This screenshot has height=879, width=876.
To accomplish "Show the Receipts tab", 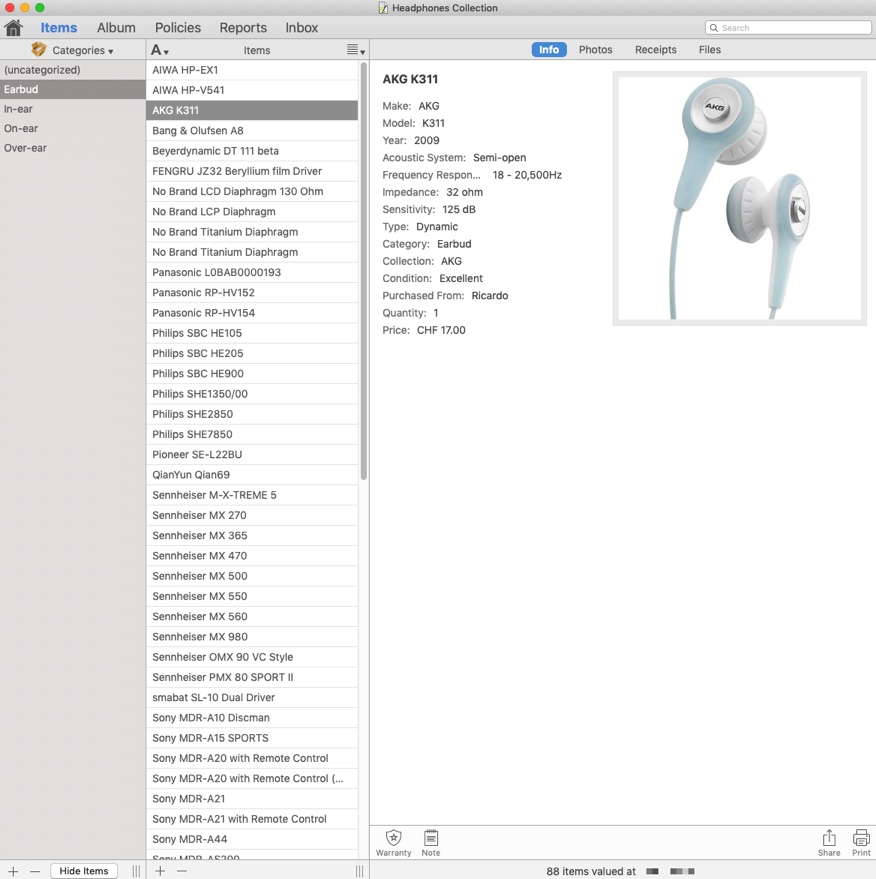I will [655, 49].
